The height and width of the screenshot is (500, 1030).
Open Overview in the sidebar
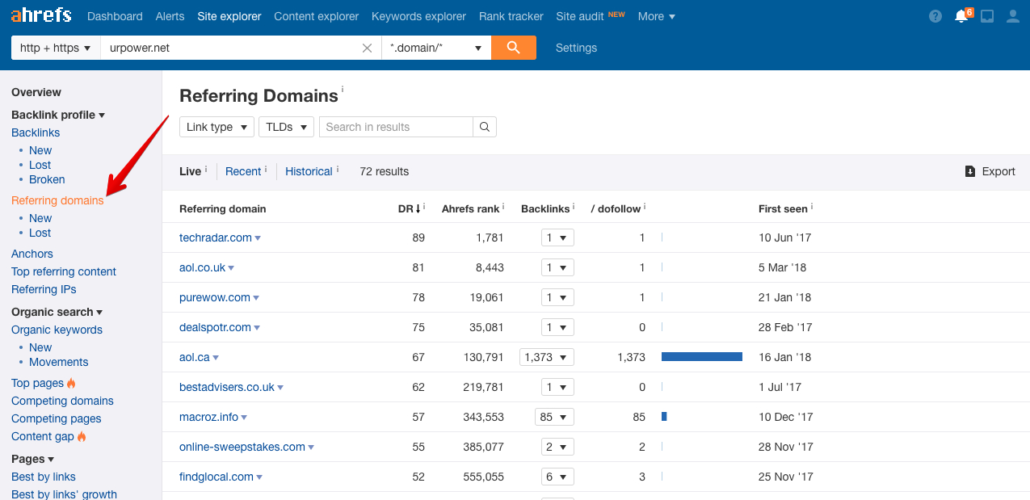36,93
